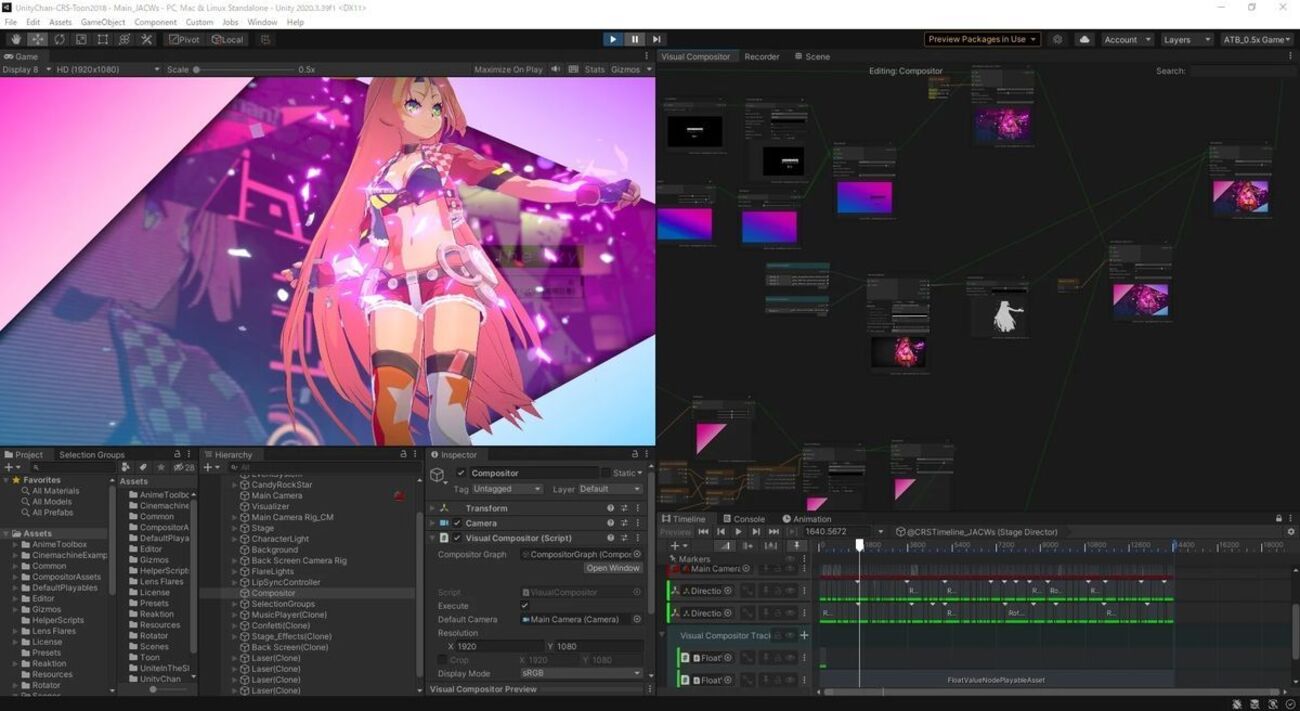
Task: Open the Jobs menu
Action: [x=230, y=22]
